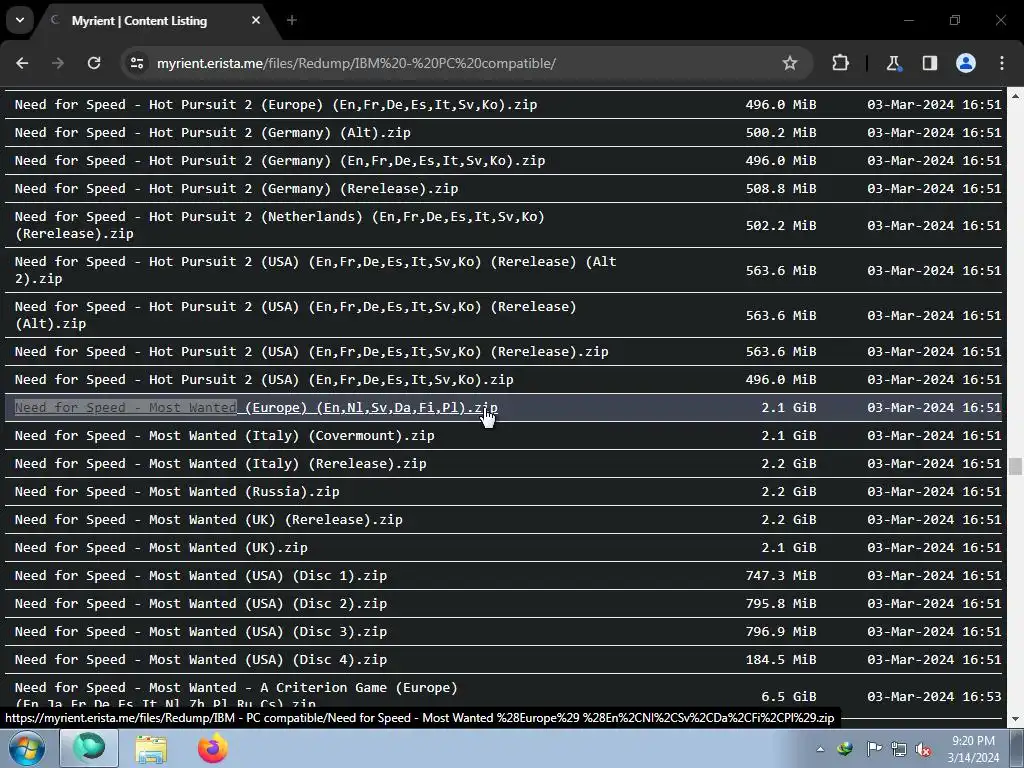Image resolution: width=1024 pixels, height=768 pixels.
Task: Click the 500.2 MiB size value
Action: 781,133
